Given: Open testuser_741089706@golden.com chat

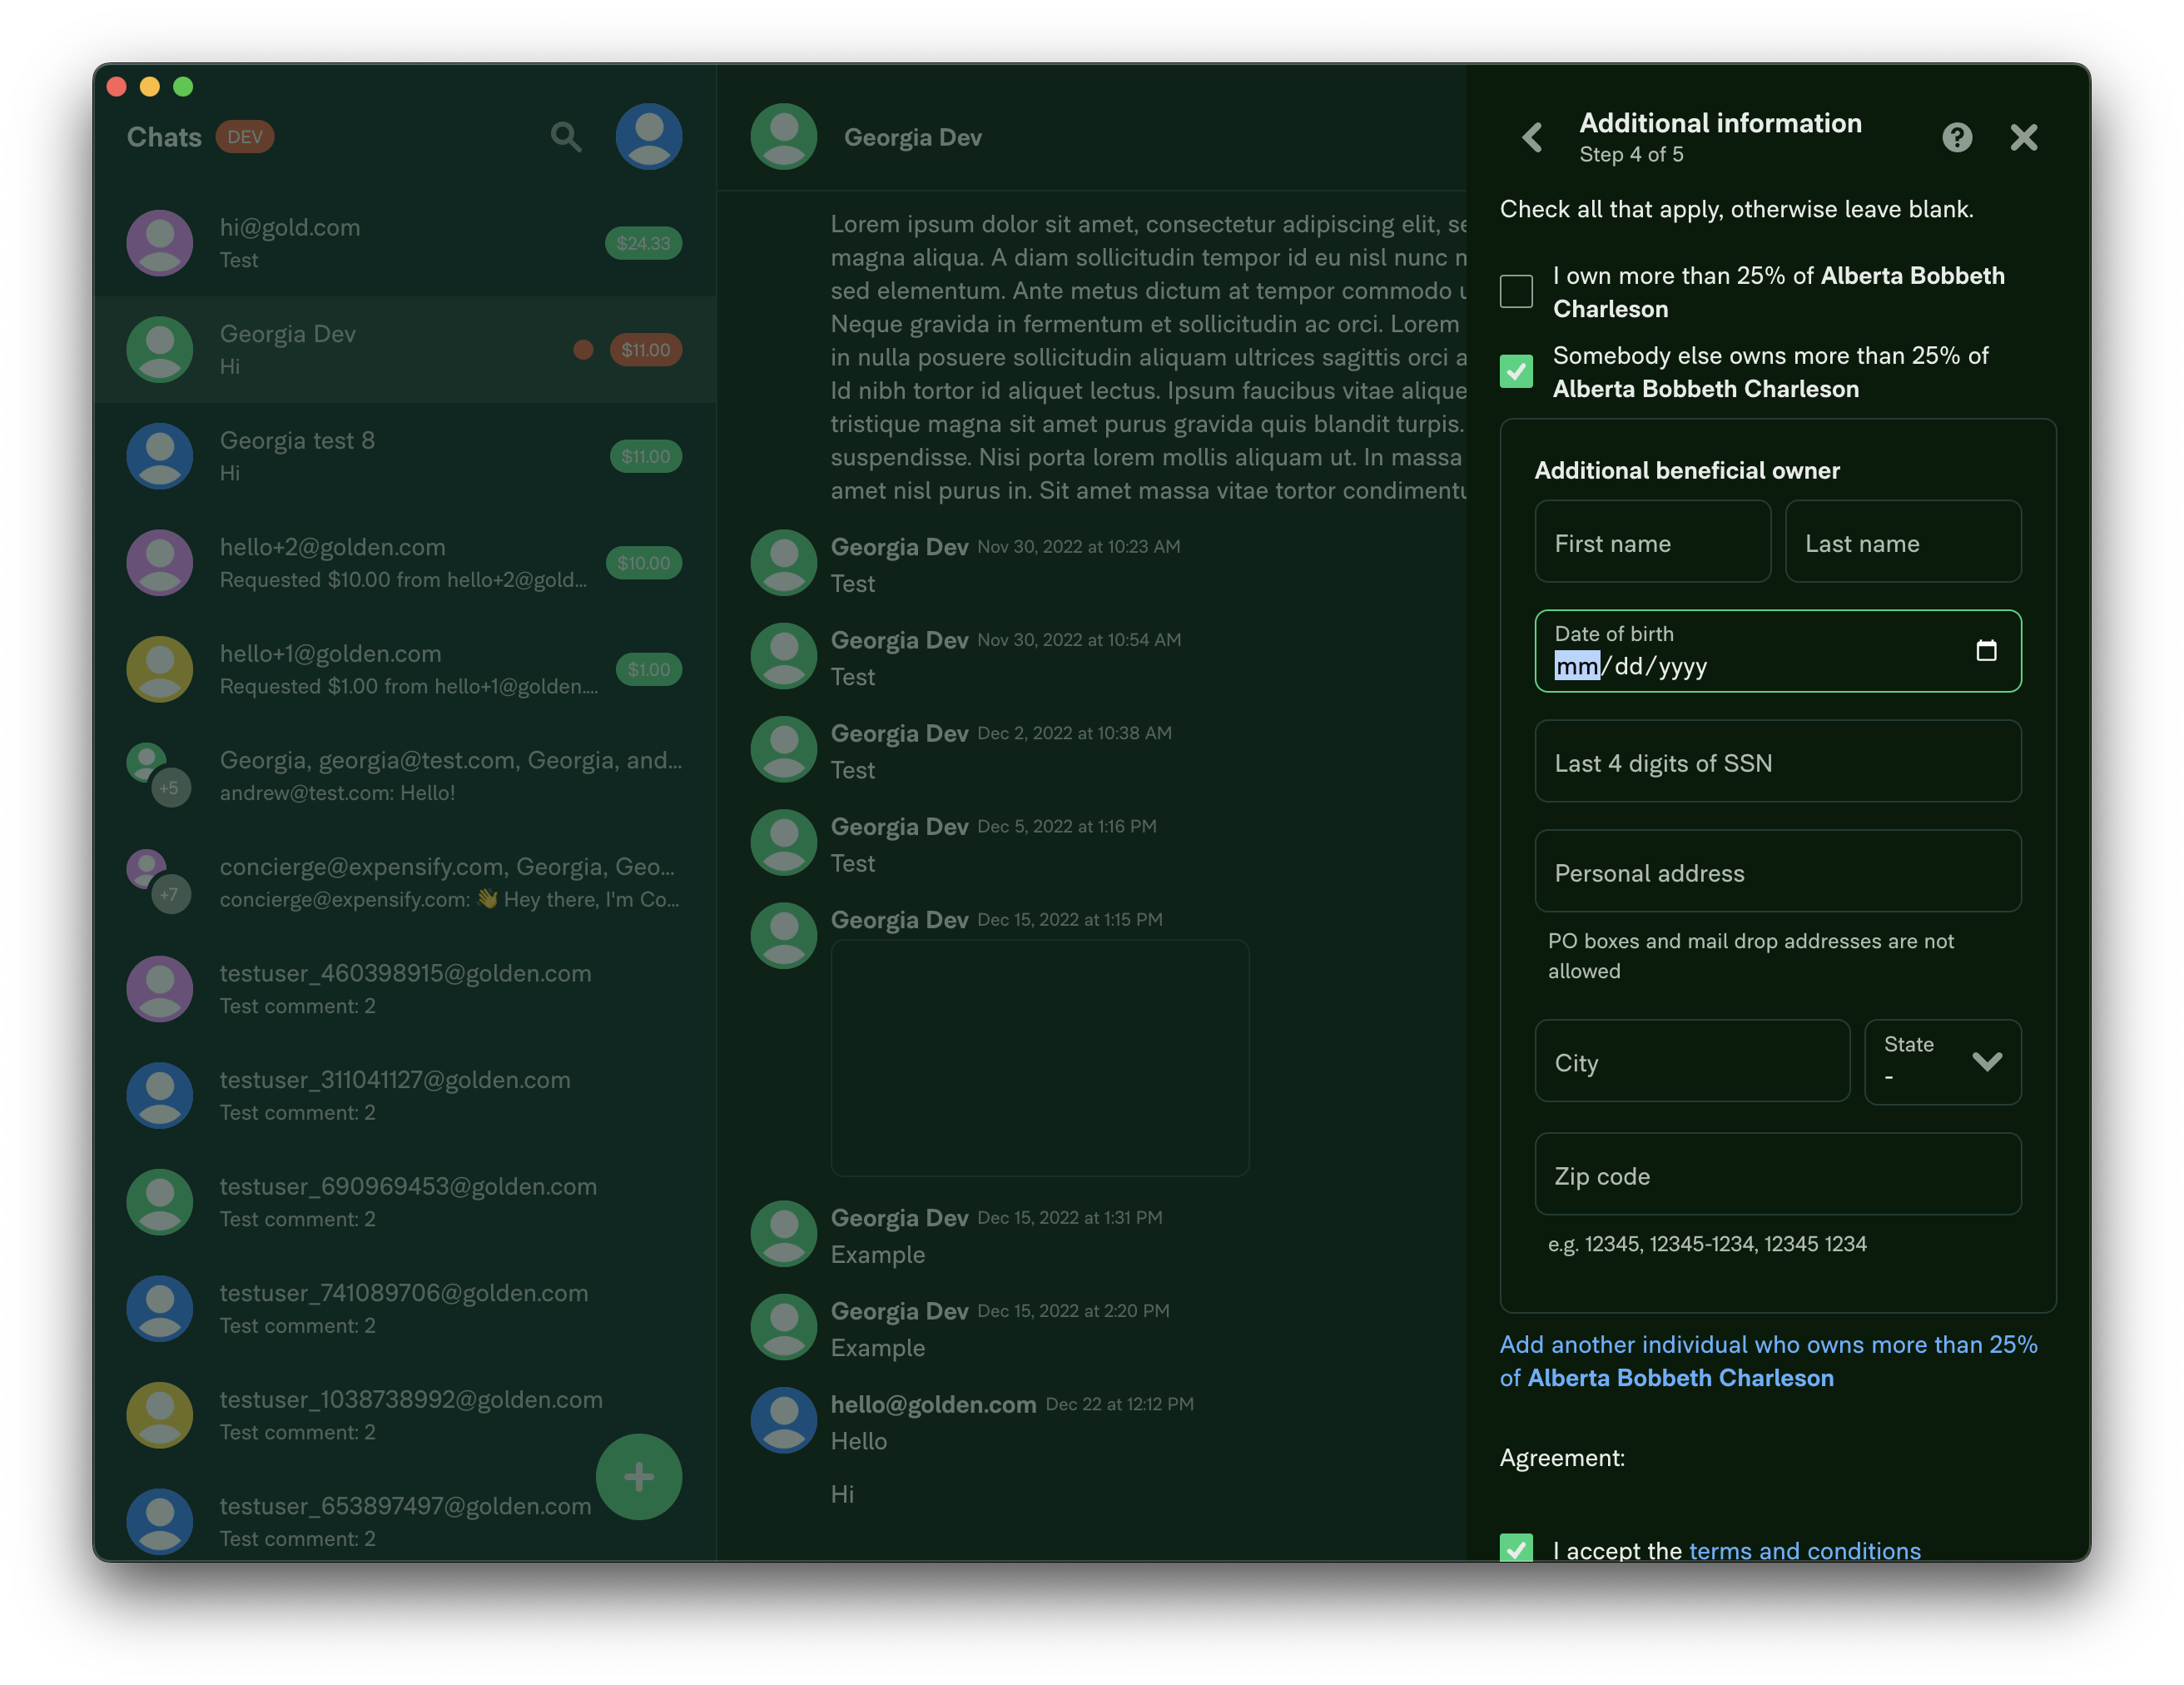Looking at the screenshot, I should (x=405, y=1308).
